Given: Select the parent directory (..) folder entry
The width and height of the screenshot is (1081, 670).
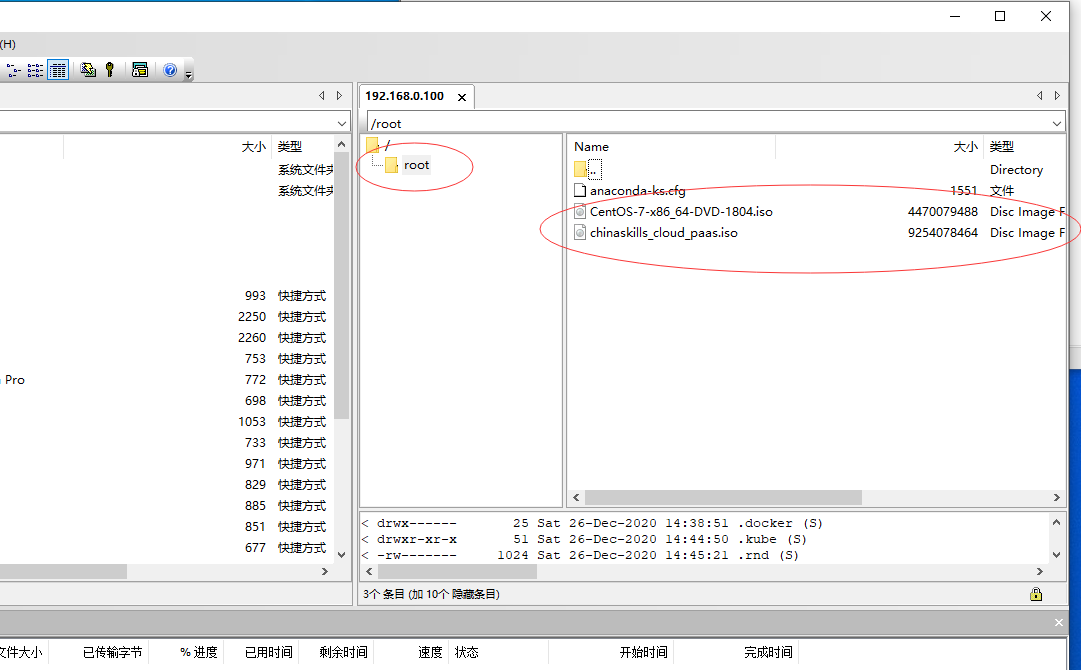Looking at the screenshot, I should [588, 169].
